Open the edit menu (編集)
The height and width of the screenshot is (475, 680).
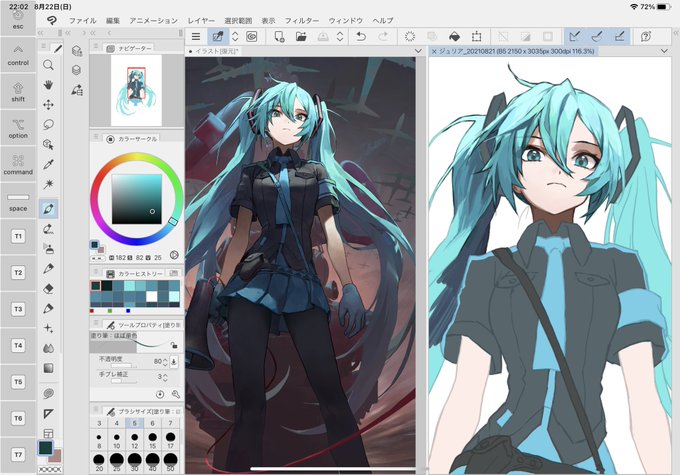click(x=113, y=20)
